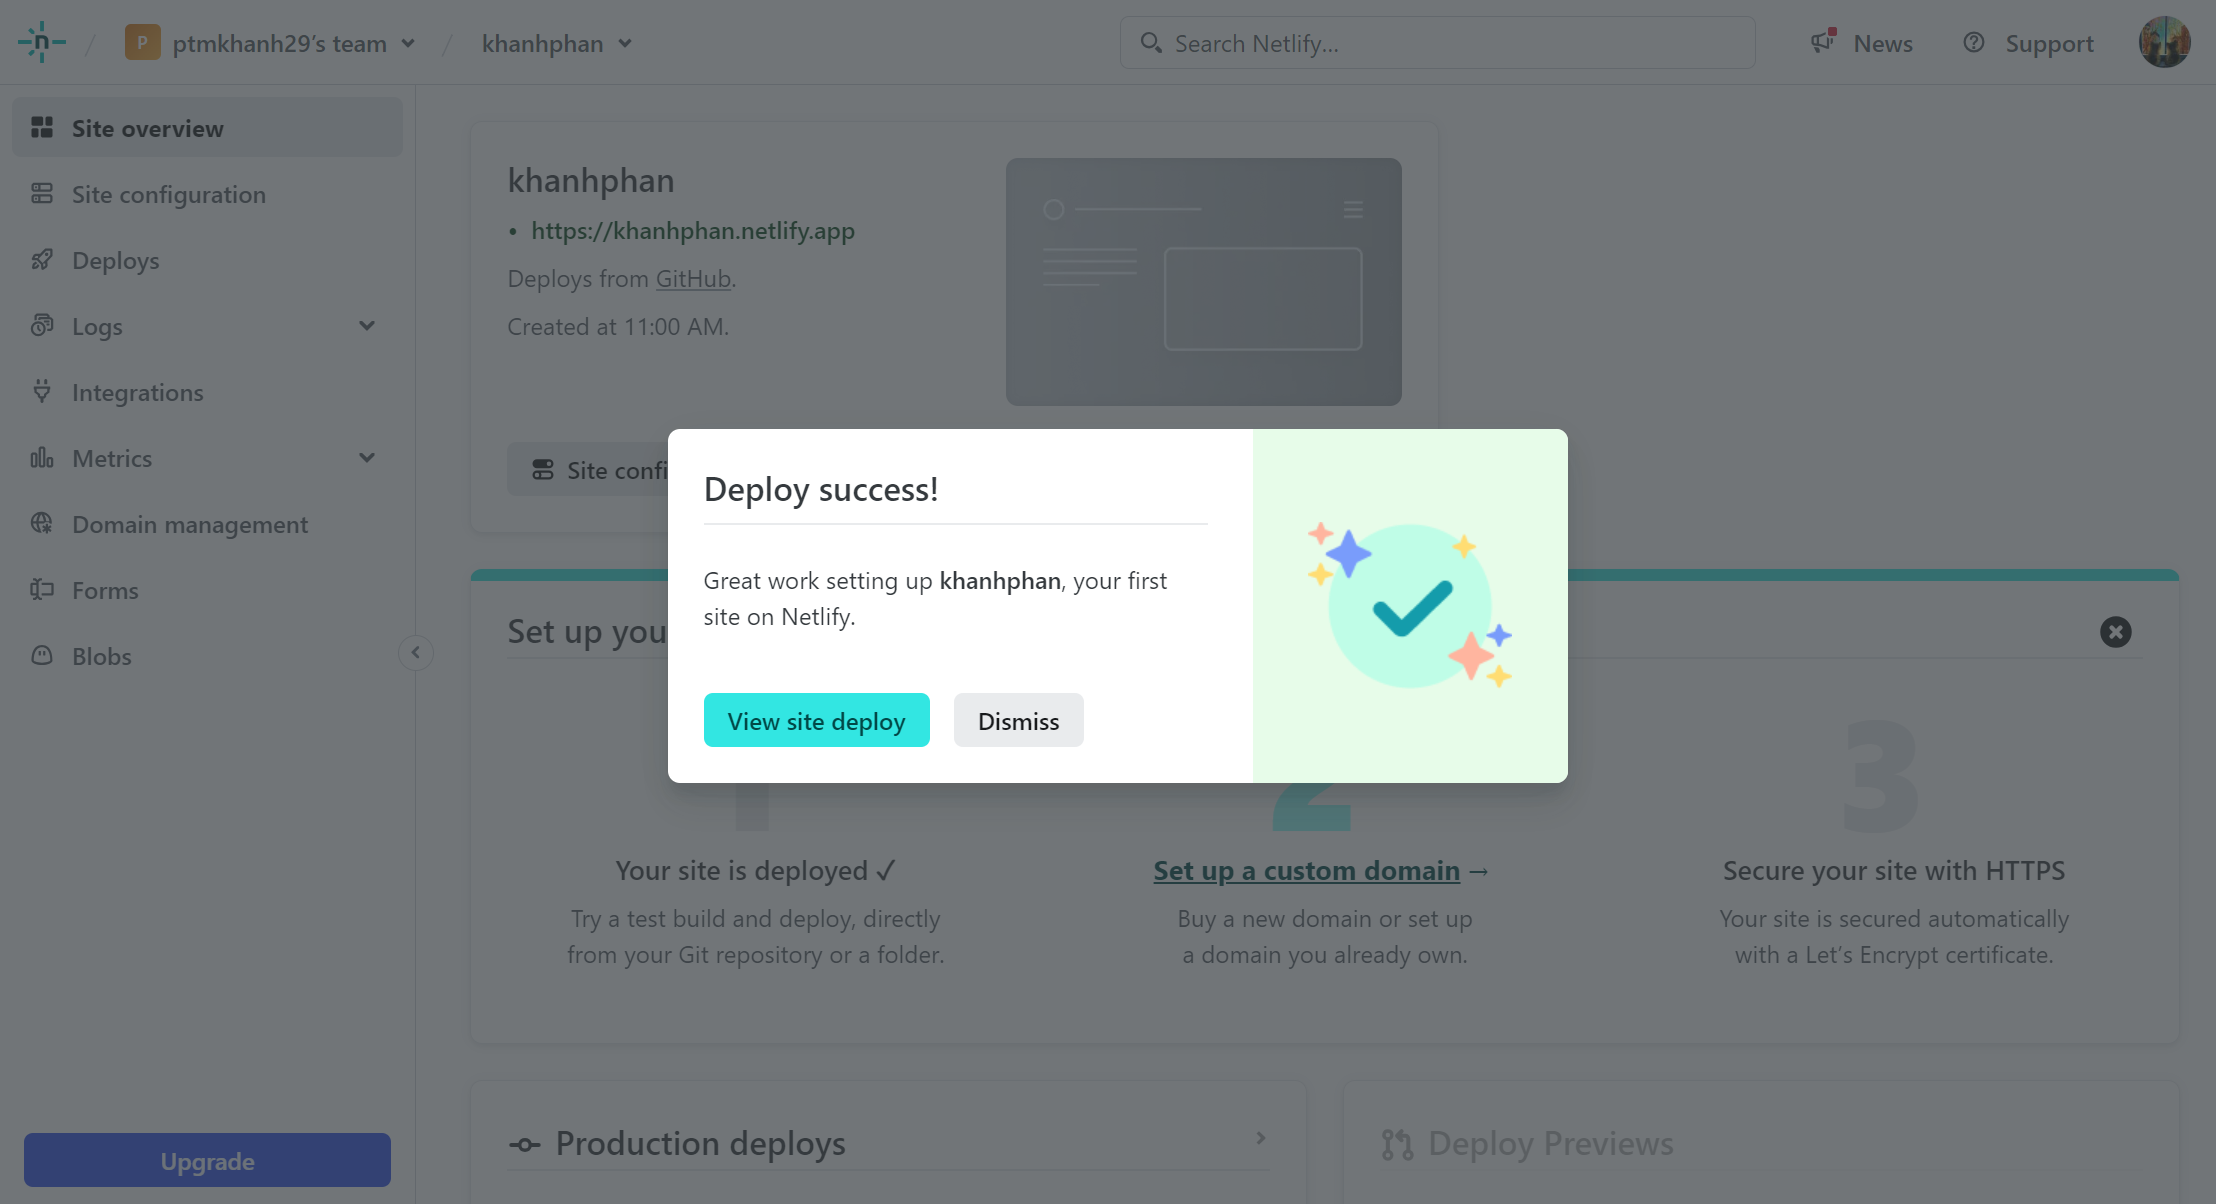Click the Netlify logo icon top left
2239x1204 pixels.
click(42, 42)
